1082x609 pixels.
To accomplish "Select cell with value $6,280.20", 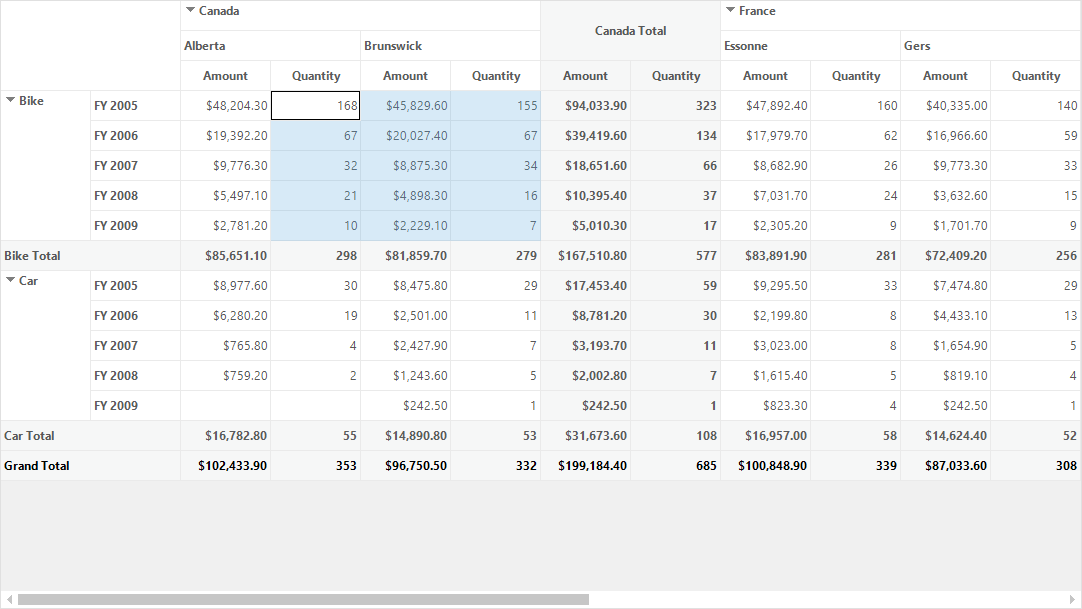I will [226, 315].
